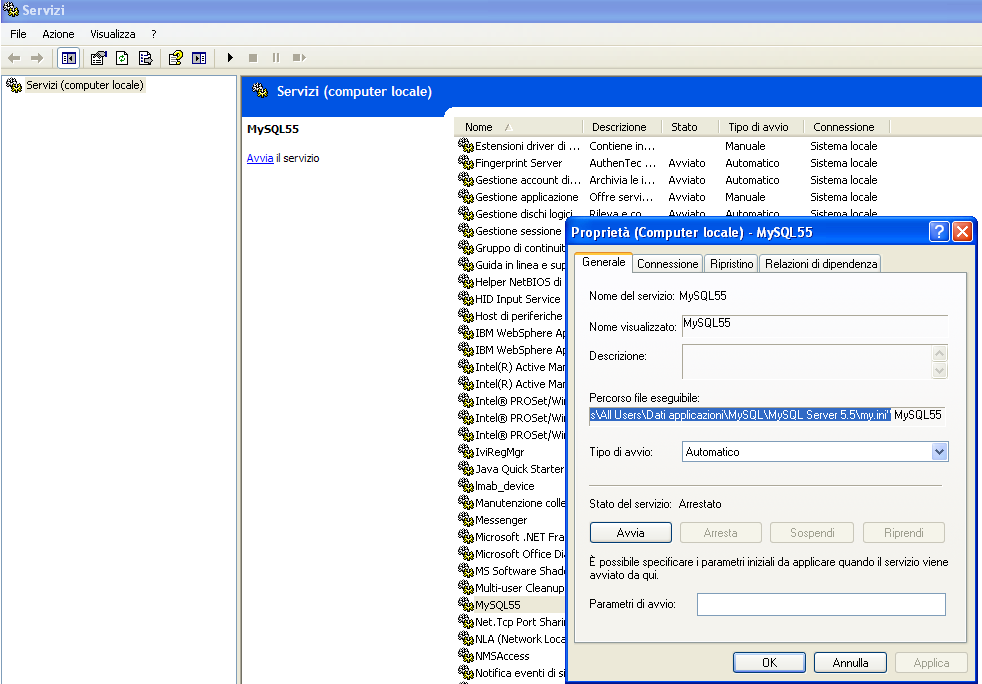Screen dimensions: 982x684
Task: Confirm the properties dialog with OK
Action: 769,663
